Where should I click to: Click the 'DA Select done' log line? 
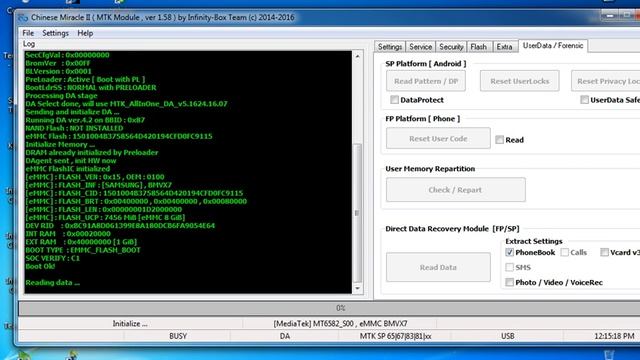pos(127,104)
